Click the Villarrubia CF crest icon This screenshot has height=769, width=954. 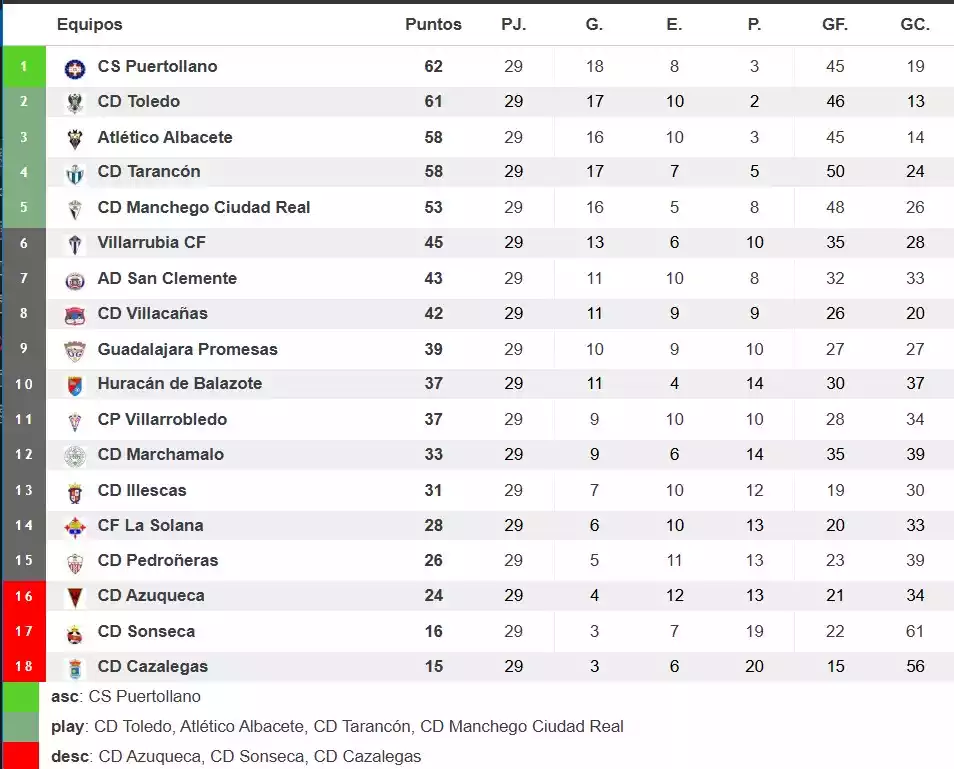(75, 243)
